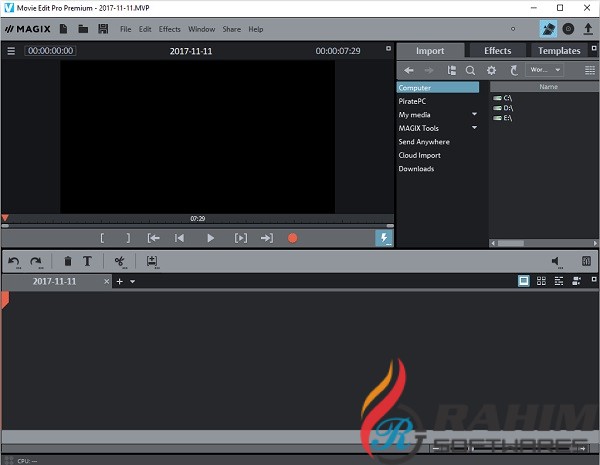Open the Window menu
Viewport: 600px width, 465px height.
click(x=202, y=29)
